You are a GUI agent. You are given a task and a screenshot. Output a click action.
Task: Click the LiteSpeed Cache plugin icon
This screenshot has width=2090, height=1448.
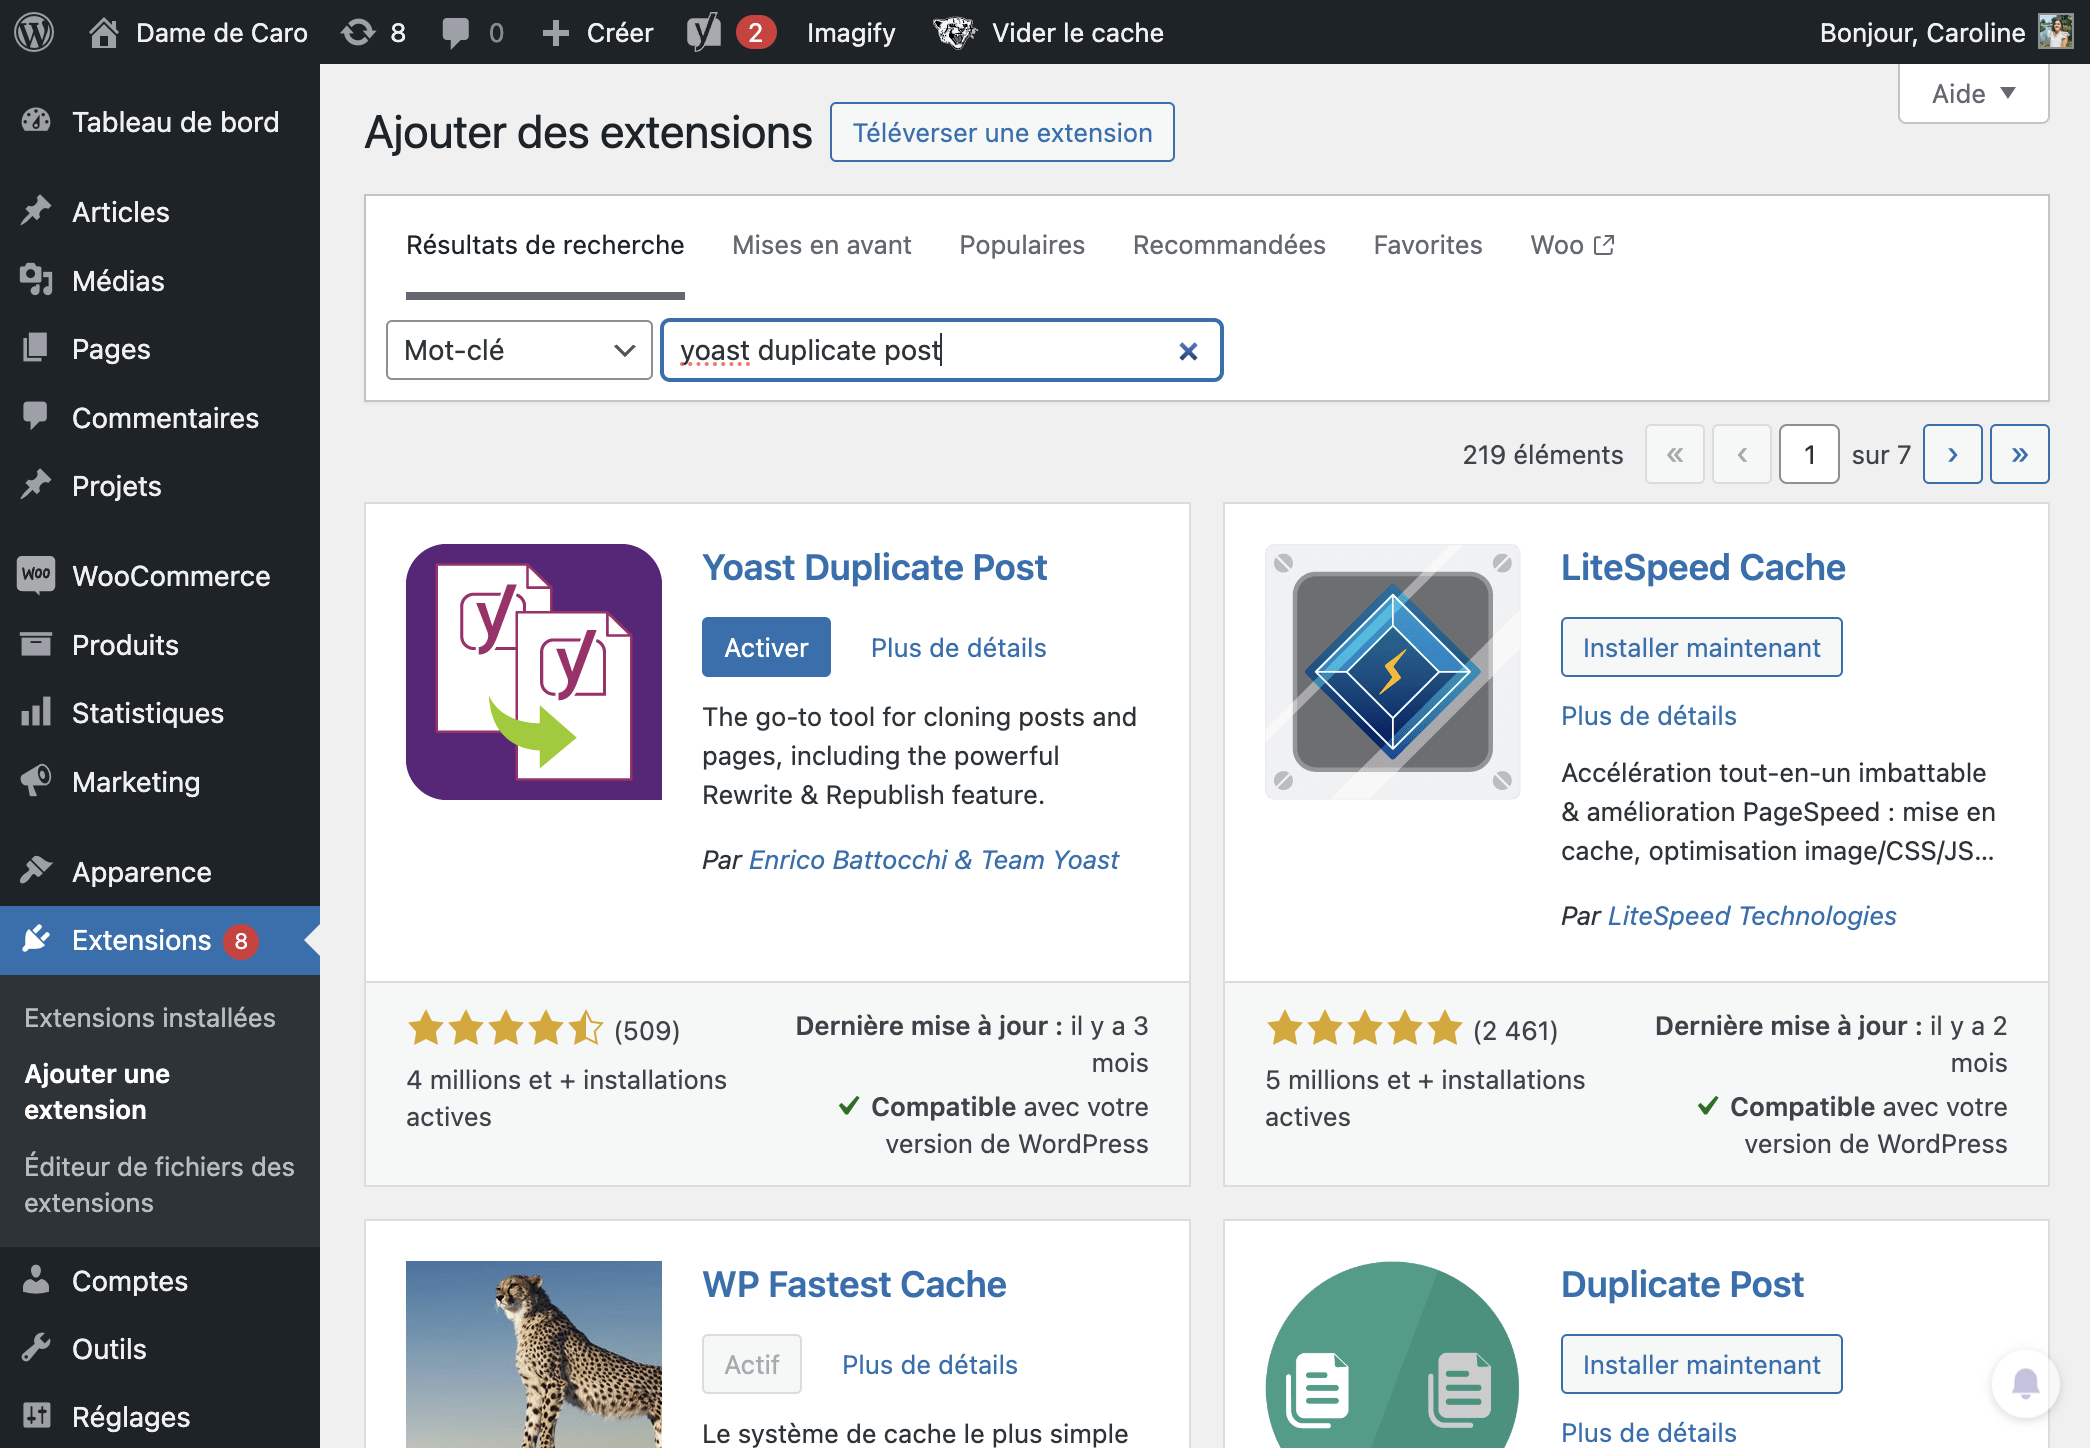1393,672
